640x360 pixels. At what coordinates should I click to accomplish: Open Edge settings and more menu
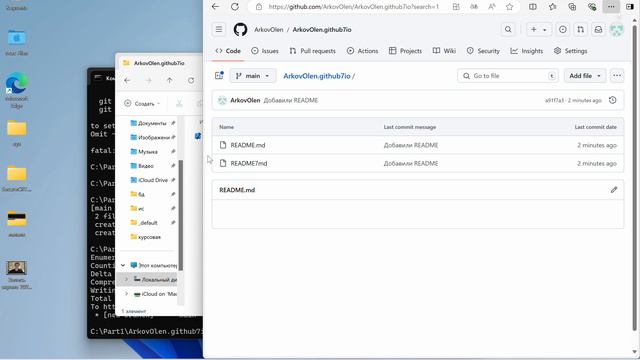pyautogui.click(x=611, y=7)
